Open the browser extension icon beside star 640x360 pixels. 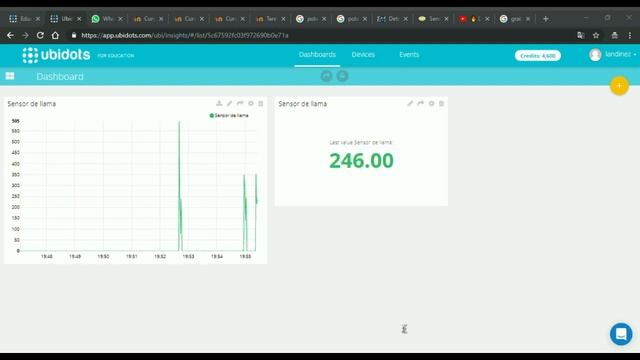[x=614, y=36]
